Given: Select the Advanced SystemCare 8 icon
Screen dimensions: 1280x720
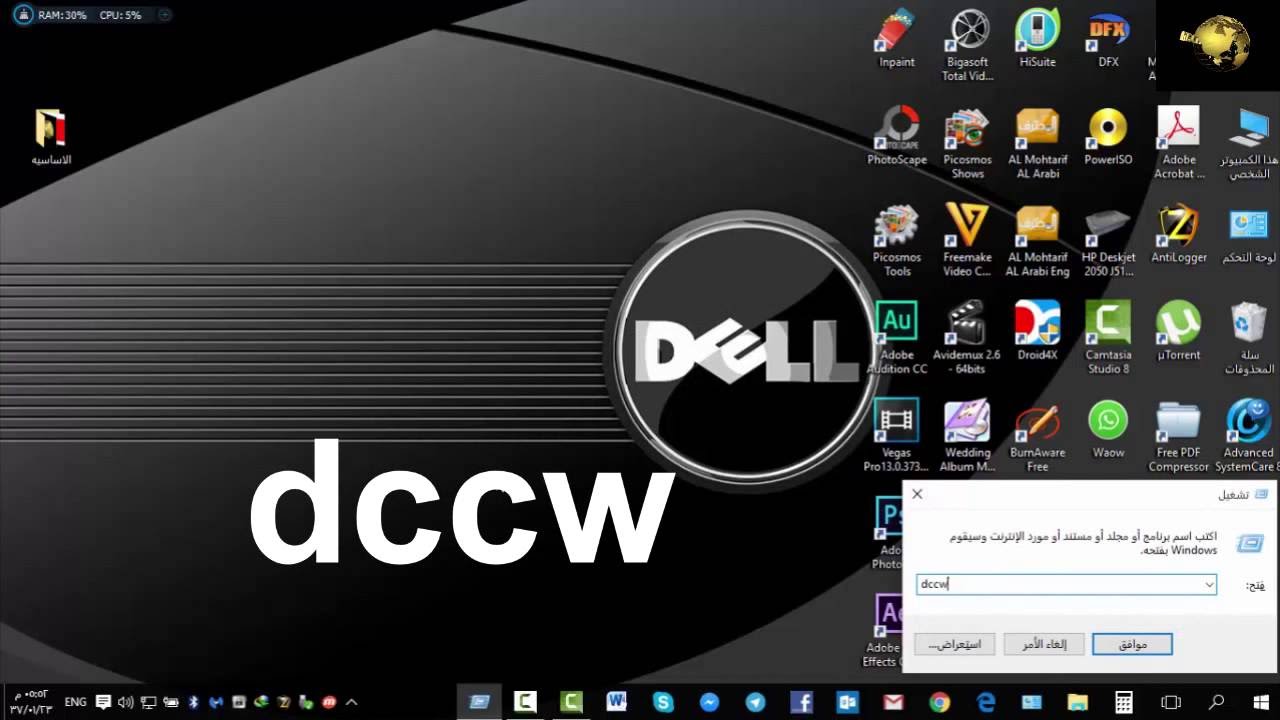Looking at the screenshot, I should click(x=1249, y=435).
